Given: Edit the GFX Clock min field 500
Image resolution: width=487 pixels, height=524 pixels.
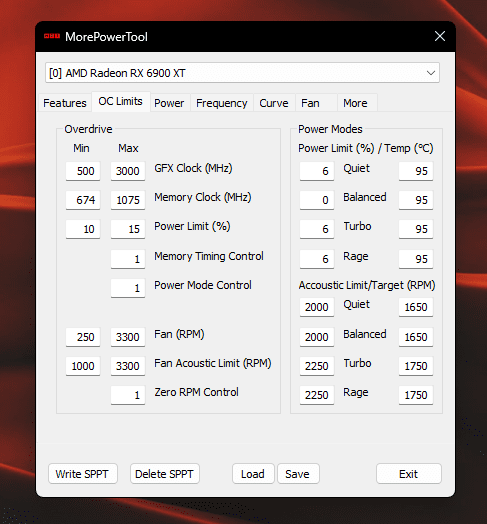Looking at the screenshot, I should point(83,171).
